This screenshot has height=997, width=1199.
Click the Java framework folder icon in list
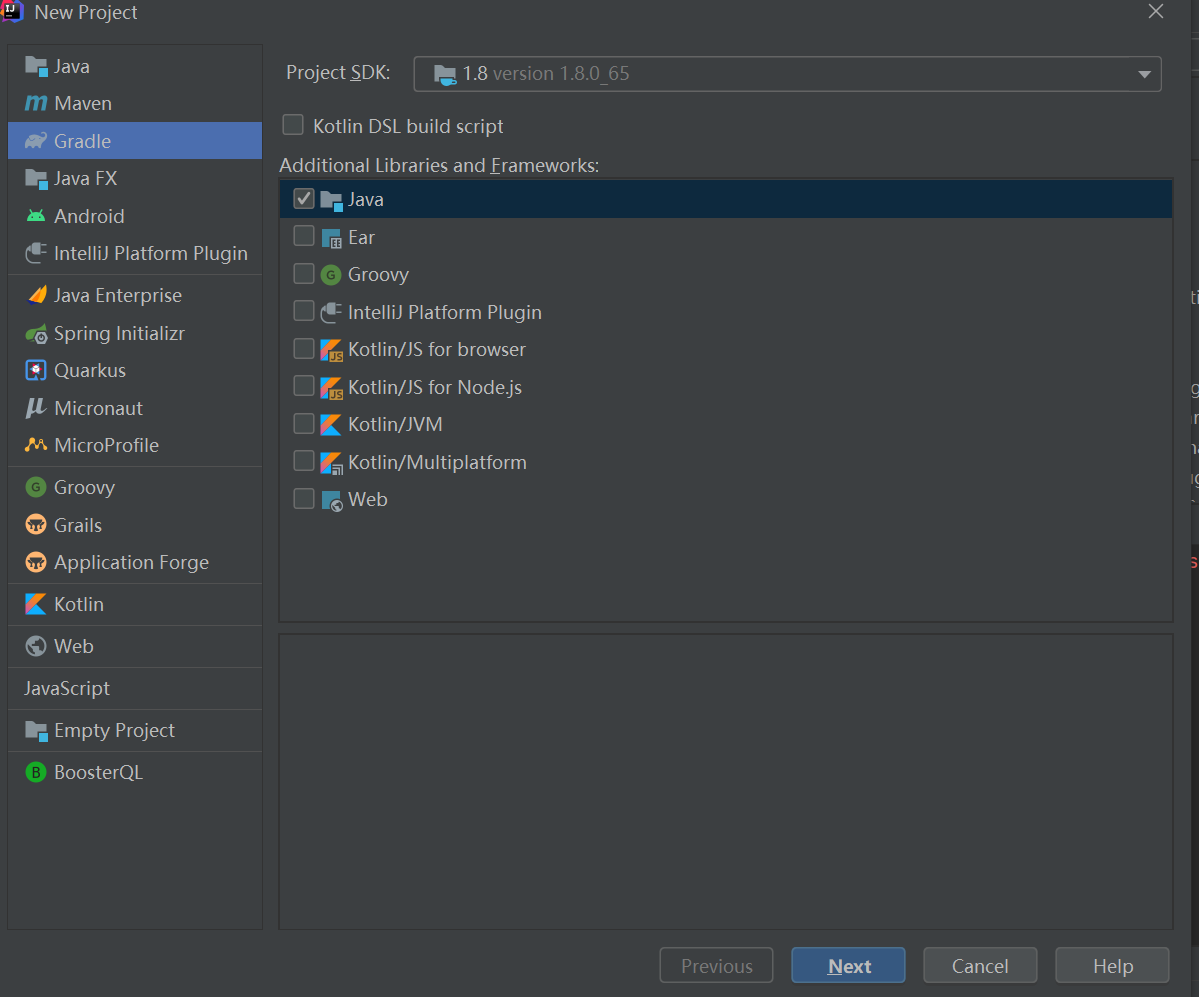(331, 200)
